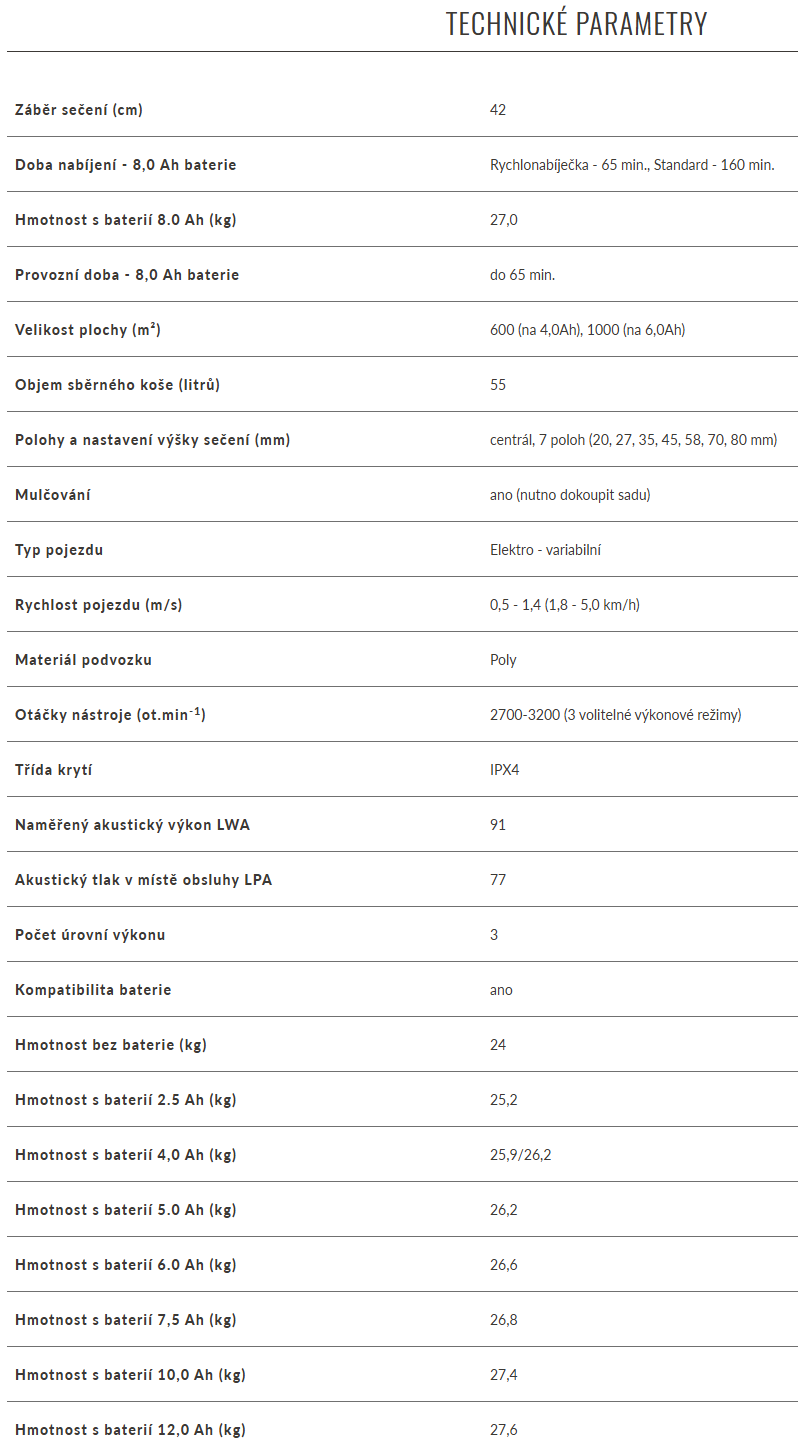Screen dimensions: 798x1453
Task: Select the Otáčky nástroje value 2700-3200
Action: pyautogui.click(x=615, y=715)
